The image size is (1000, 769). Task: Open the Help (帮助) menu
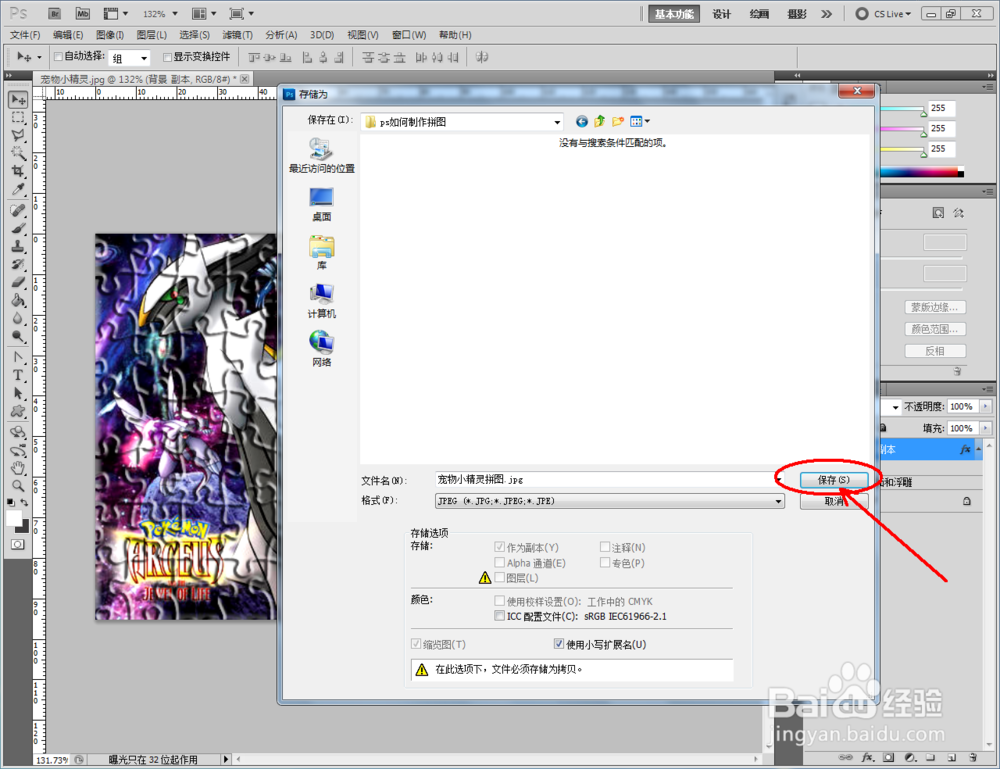coord(455,35)
